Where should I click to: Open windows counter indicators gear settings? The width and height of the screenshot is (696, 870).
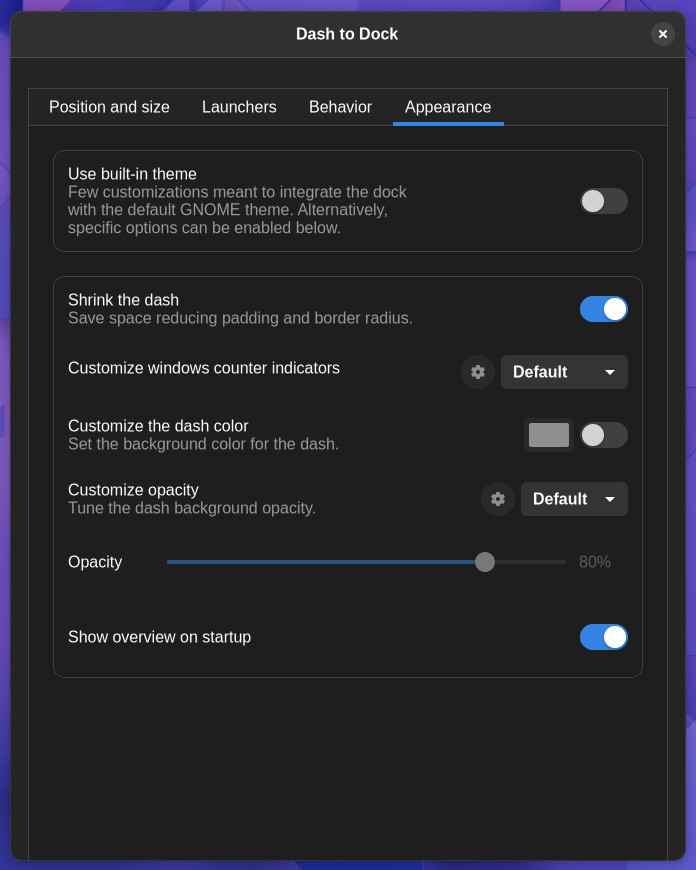tap(477, 372)
